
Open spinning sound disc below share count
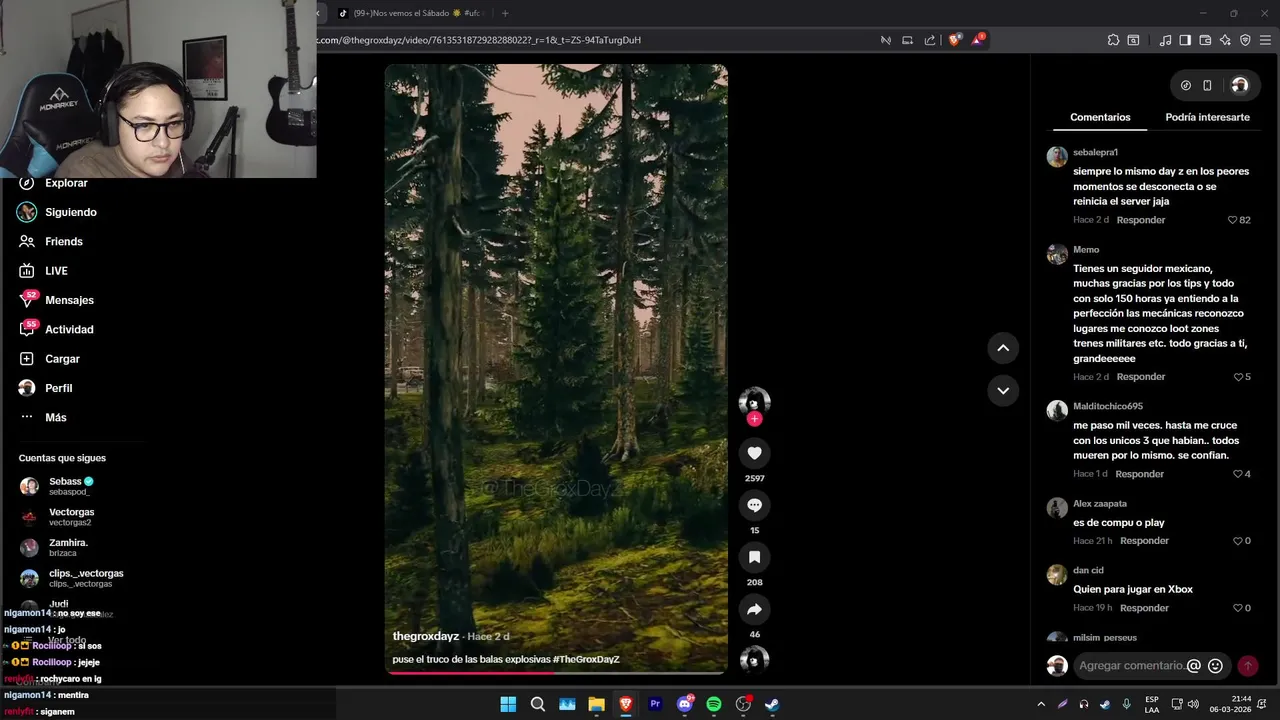[754, 660]
